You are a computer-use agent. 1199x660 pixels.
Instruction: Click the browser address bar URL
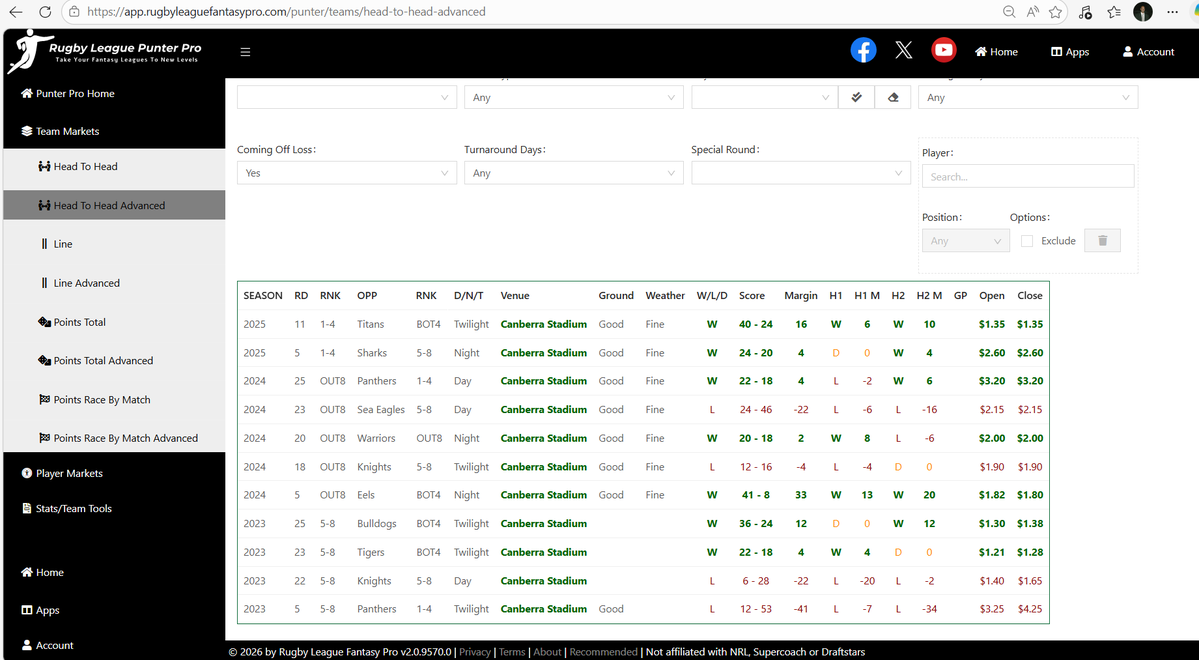click(286, 11)
